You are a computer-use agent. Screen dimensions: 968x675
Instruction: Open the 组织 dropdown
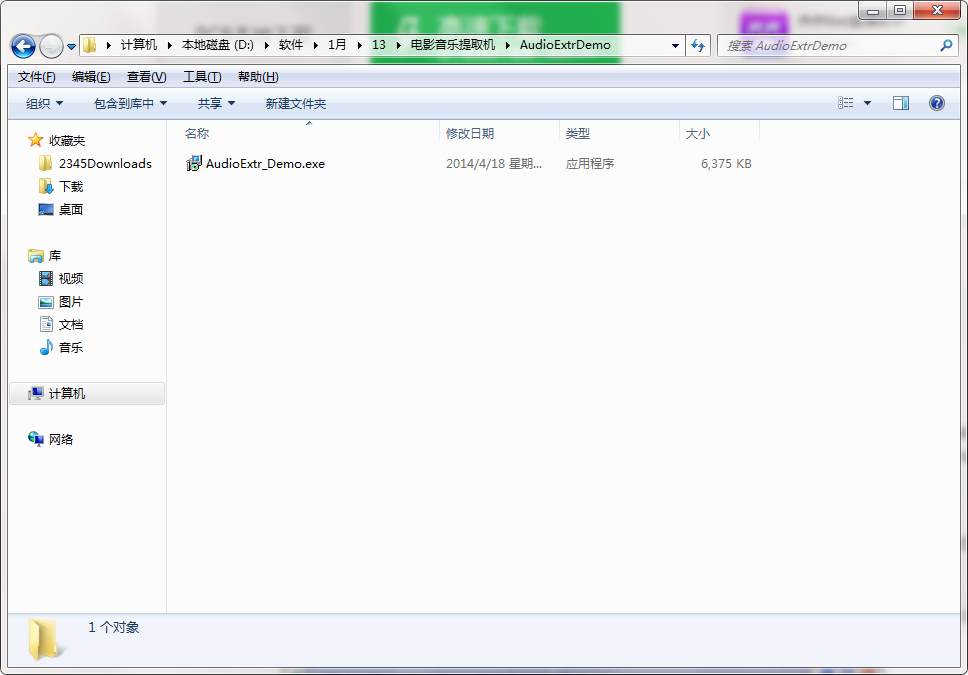pyautogui.click(x=44, y=103)
